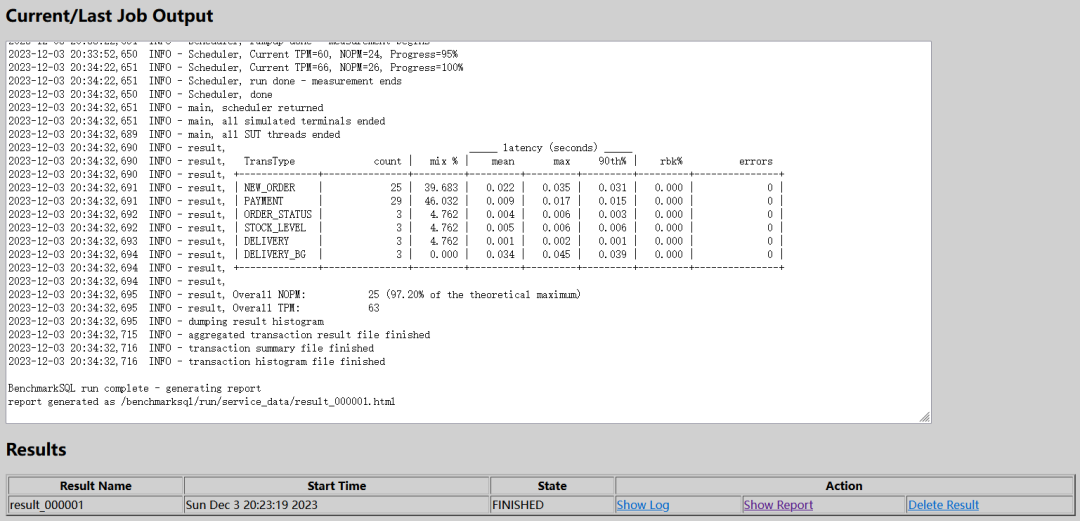Click the Action column header
This screenshot has height=521, width=1080.
point(844,486)
